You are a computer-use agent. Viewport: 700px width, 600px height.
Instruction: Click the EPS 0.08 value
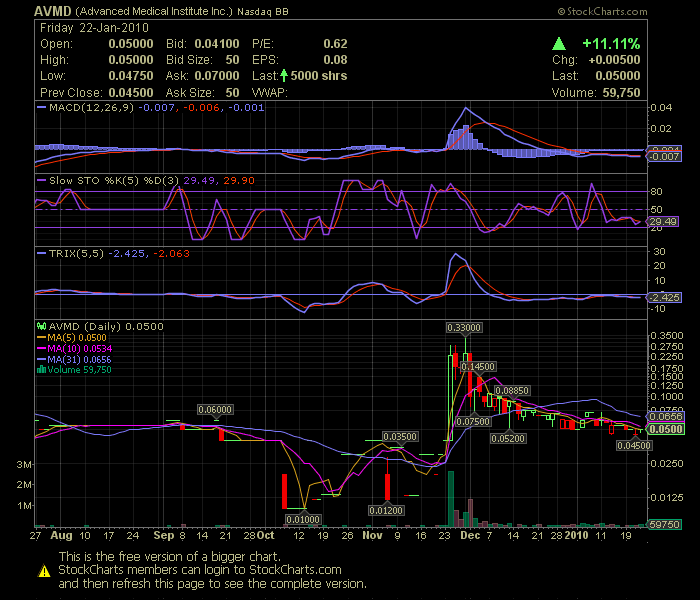coord(335,60)
